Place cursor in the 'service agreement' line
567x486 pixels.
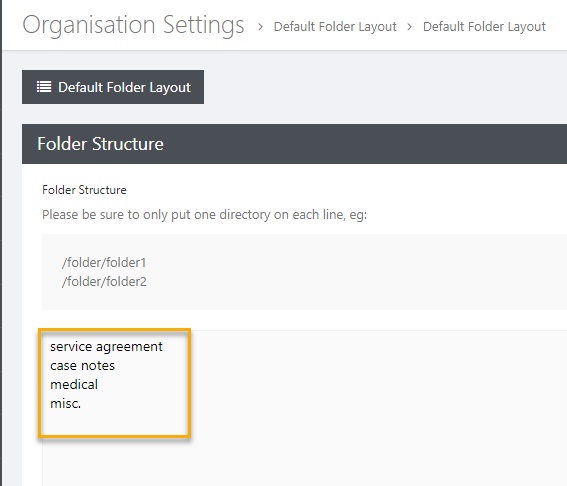[106, 346]
